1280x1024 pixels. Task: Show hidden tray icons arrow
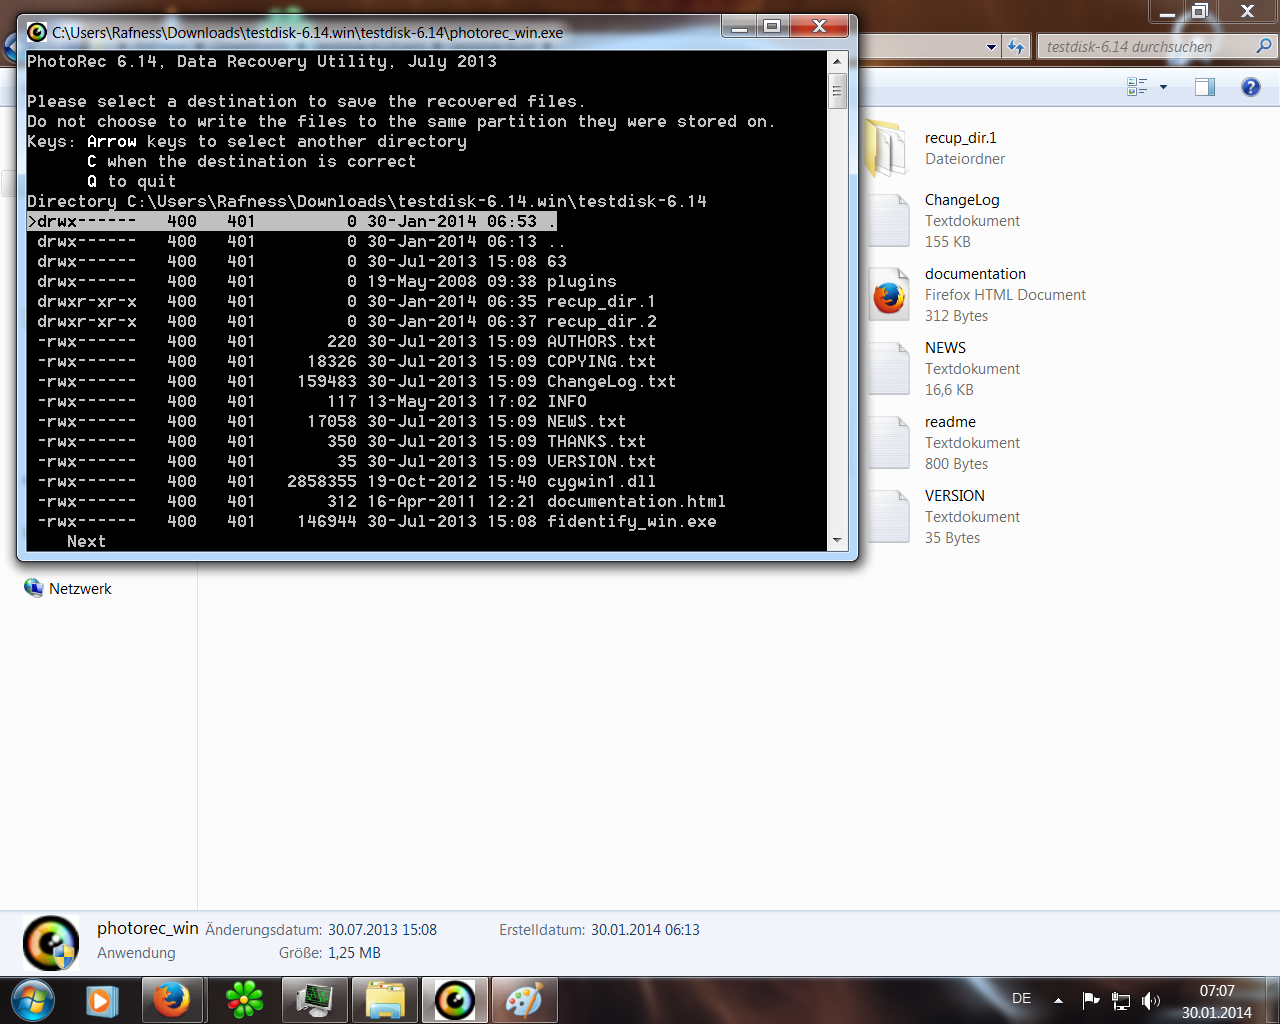(x=1058, y=1000)
